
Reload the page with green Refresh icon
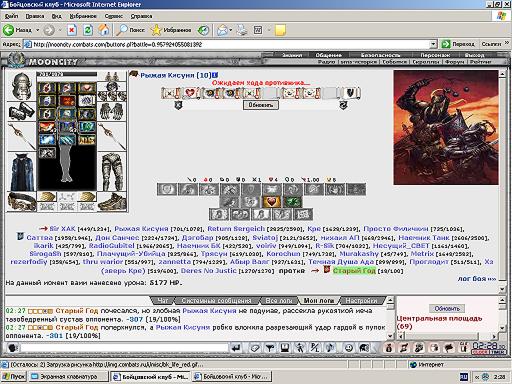pyautogui.click(x=88, y=30)
